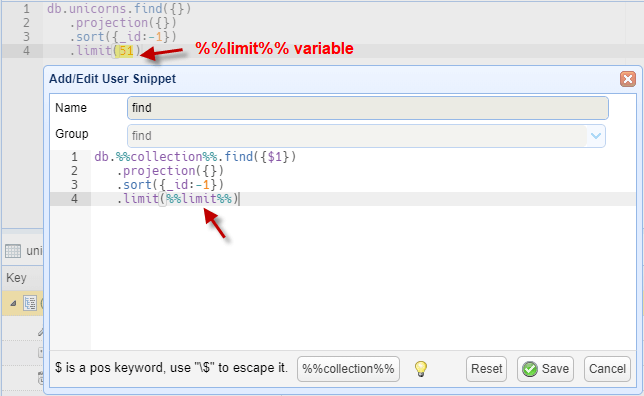Viewport: 644px width, 396px height.
Task: Close the Add/Edit User Snippet dialog
Action: click(628, 79)
